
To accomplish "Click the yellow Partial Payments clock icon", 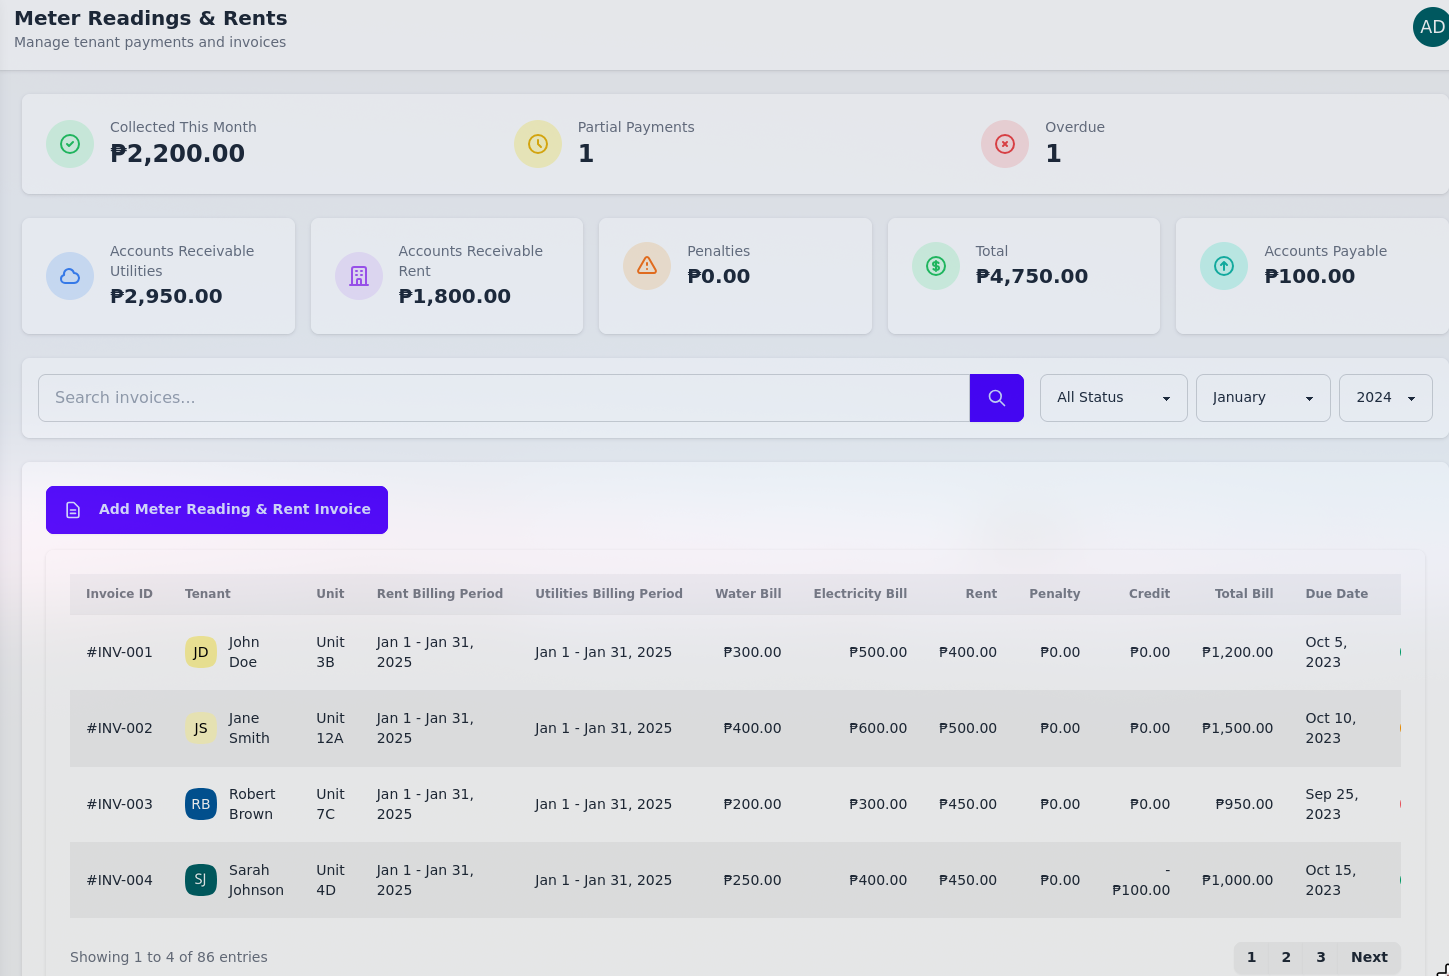I will [x=538, y=144].
